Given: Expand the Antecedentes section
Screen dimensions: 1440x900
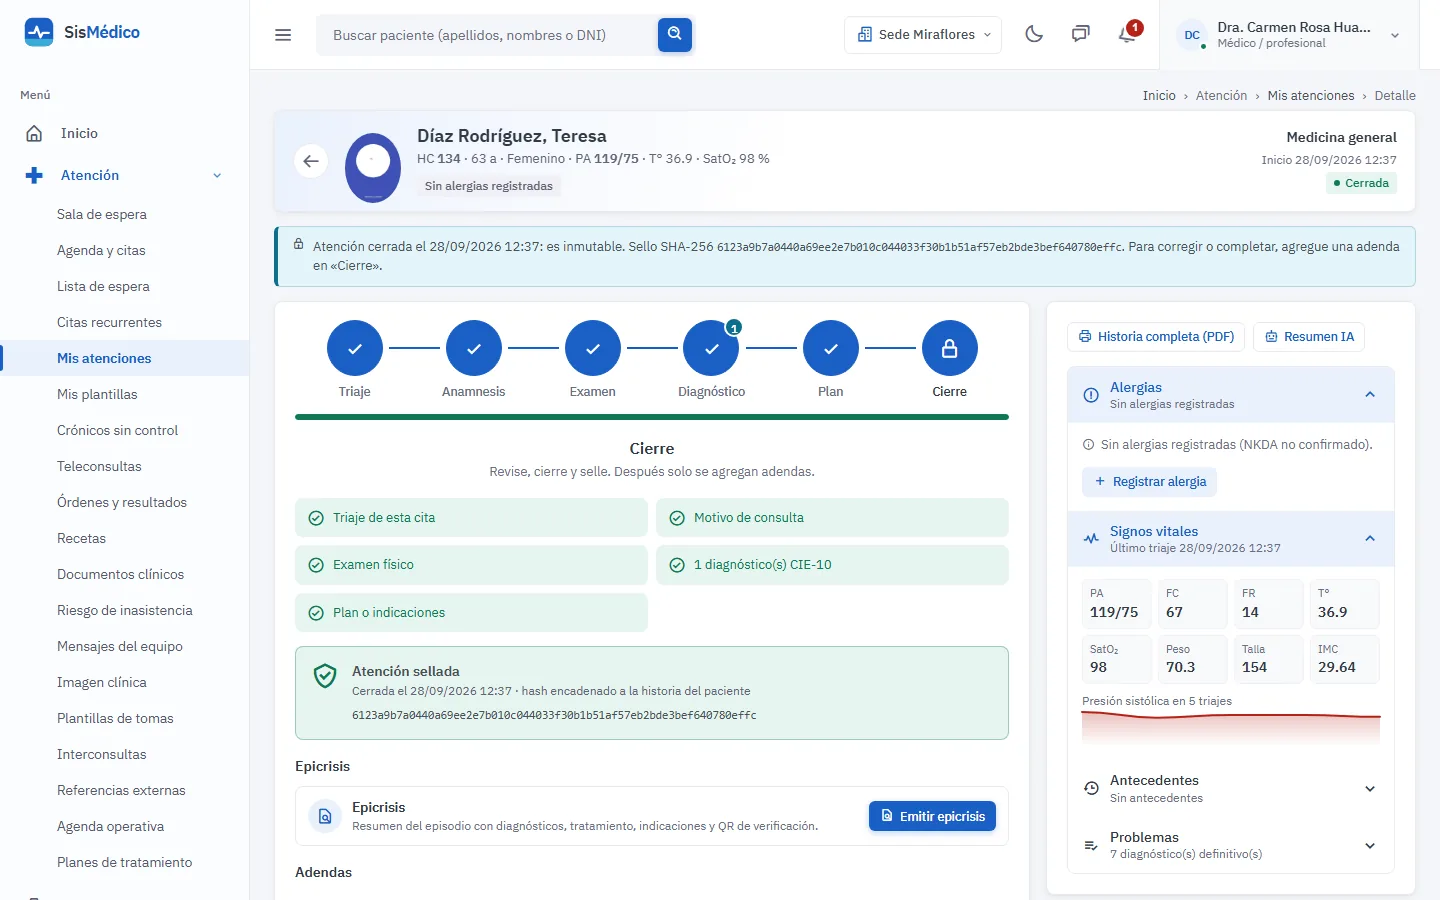Looking at the screenshot, I should pyautogui.click(x=1230, y=788).
